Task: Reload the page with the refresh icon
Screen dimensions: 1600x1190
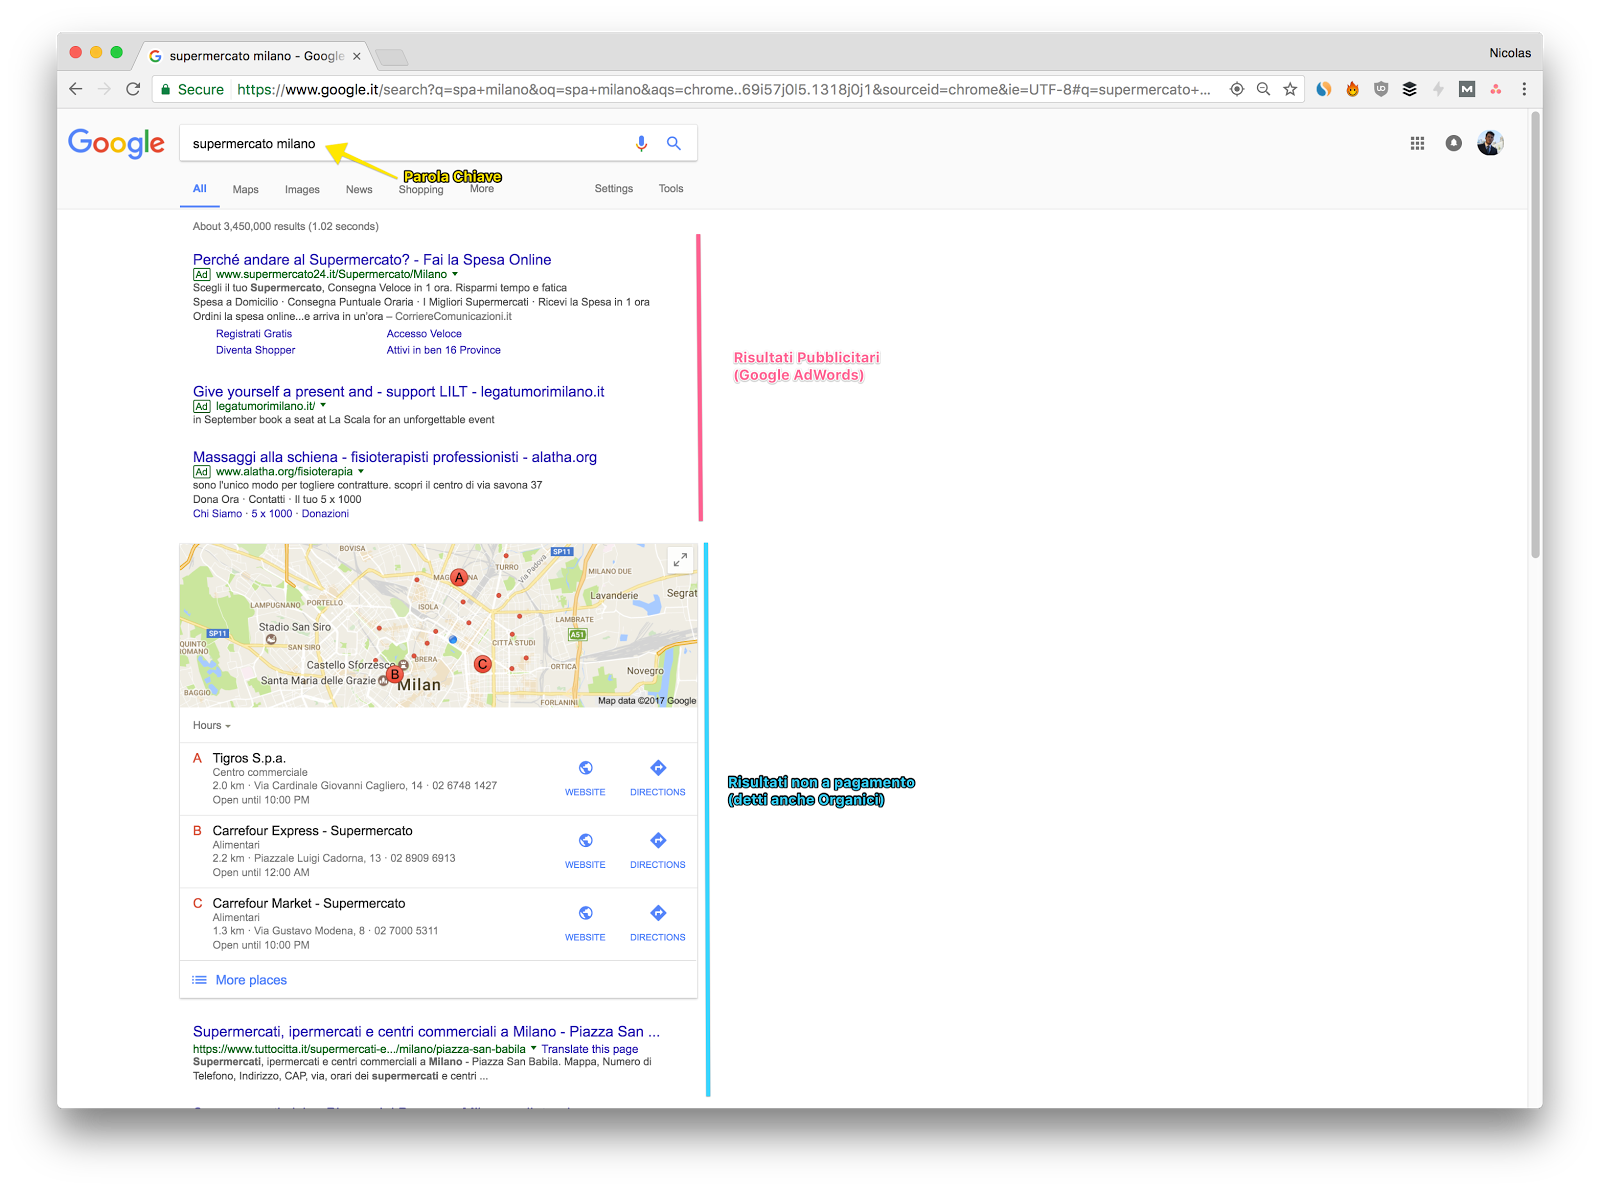Action: (133, 89)
